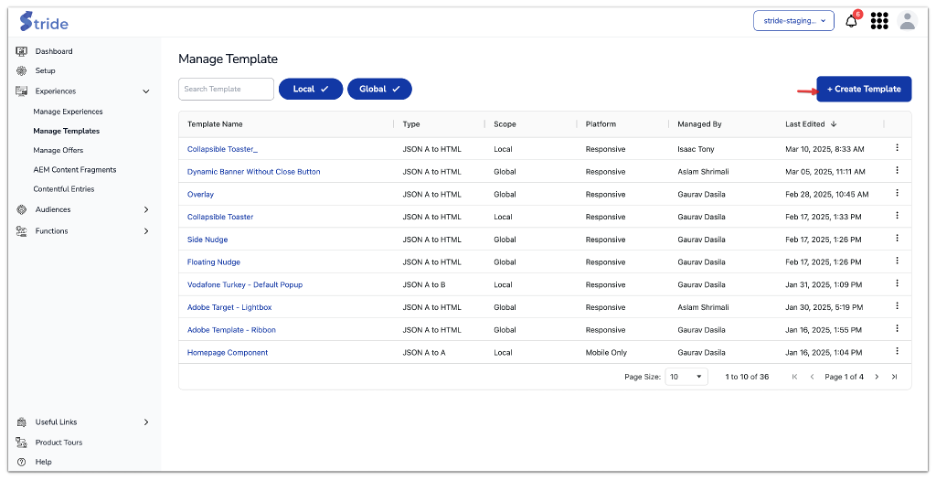936x480 pixels.
Task: Open the Homepage Component template link
Action: tap(227, 353)
